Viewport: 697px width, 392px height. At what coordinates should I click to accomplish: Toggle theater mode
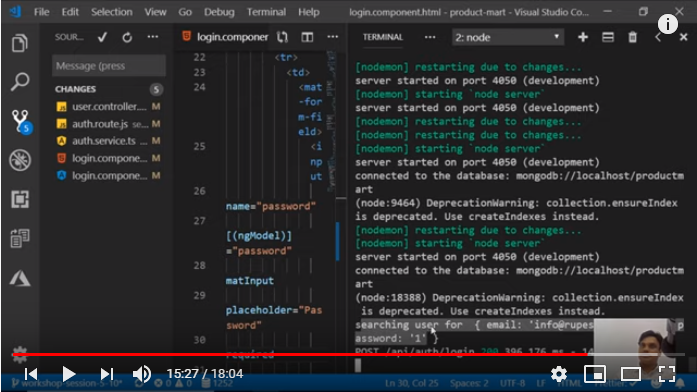click(631, 374)
